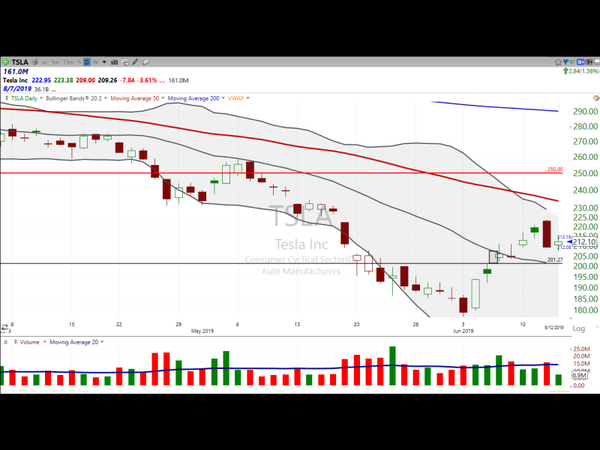Click the 8/7/2019 date text
This screenshot has height=450, width=600.
[17, 89]
